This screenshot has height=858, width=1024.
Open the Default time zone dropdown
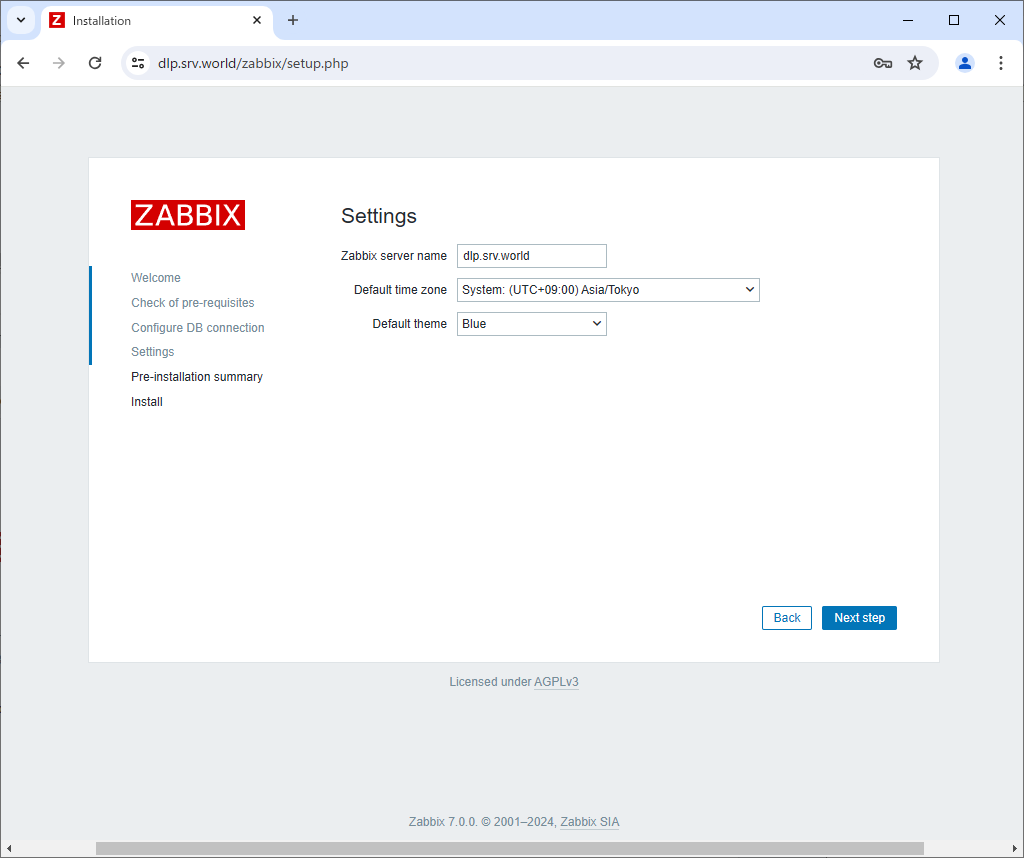click(x=608, y=290)
